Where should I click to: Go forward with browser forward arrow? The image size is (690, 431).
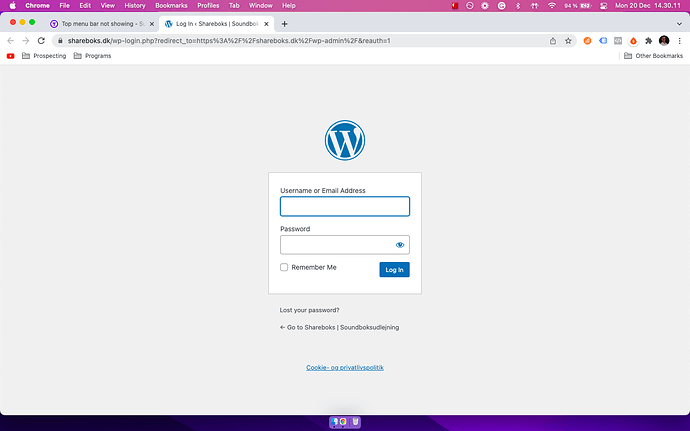point(26,41)
